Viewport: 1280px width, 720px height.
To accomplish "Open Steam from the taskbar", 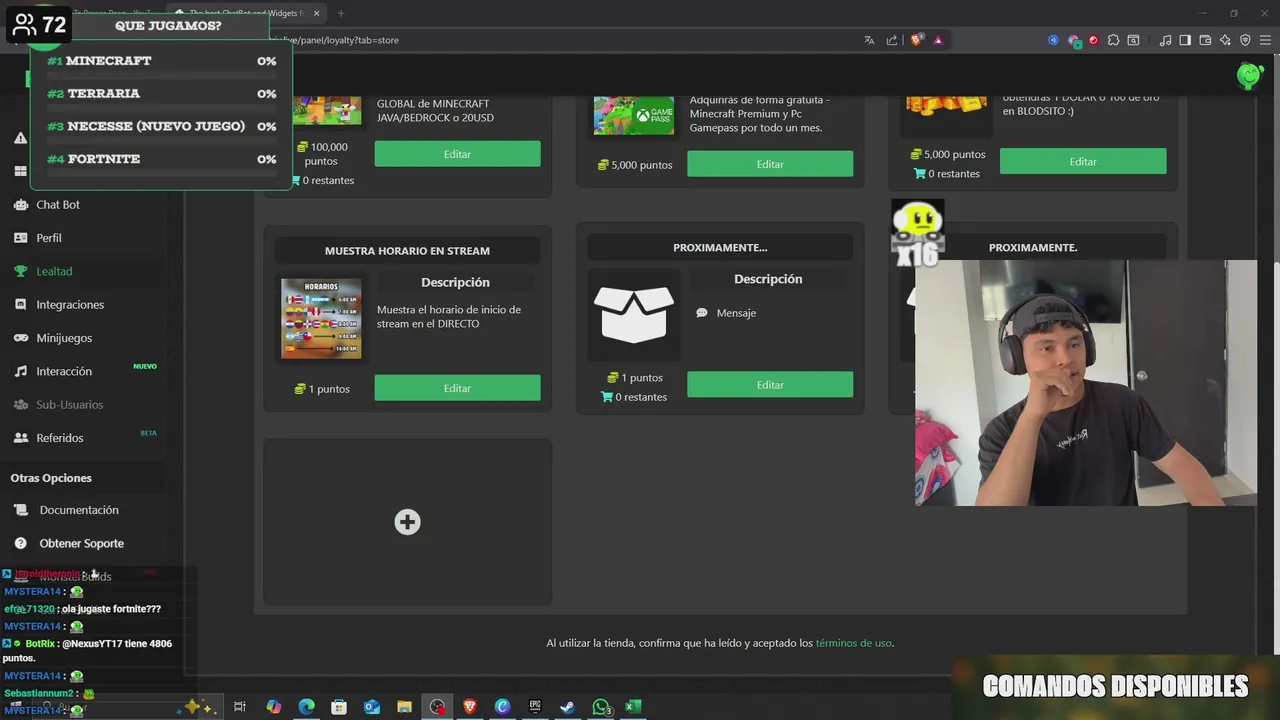I will coord(567,707).
